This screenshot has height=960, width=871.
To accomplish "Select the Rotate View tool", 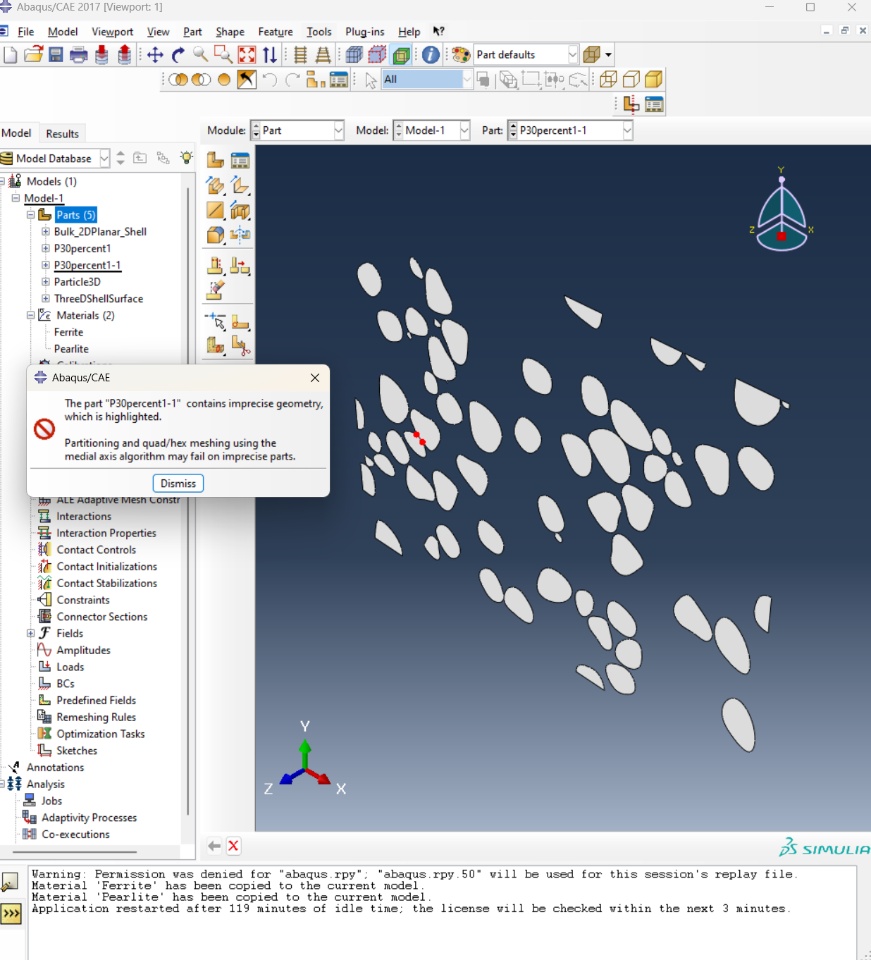I will (178, 55).
